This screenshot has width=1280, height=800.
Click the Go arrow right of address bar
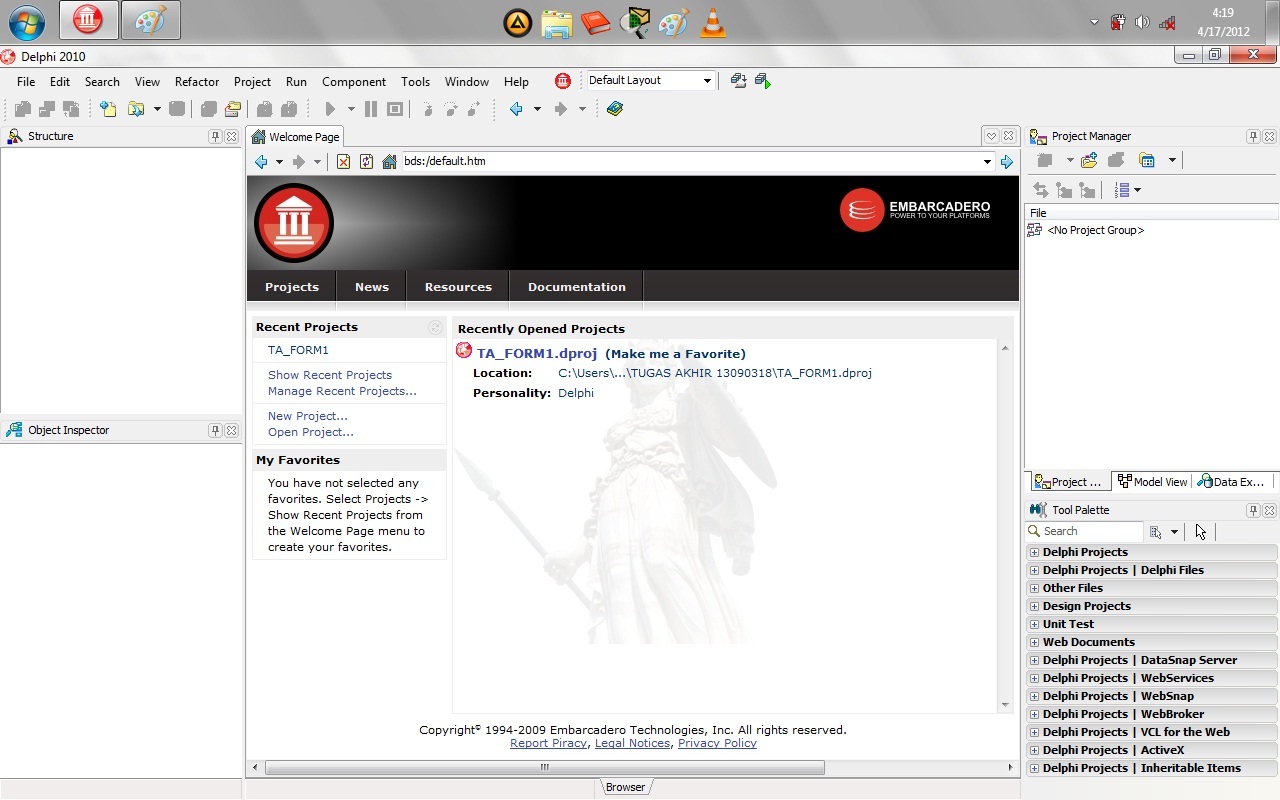point(1007,162)
